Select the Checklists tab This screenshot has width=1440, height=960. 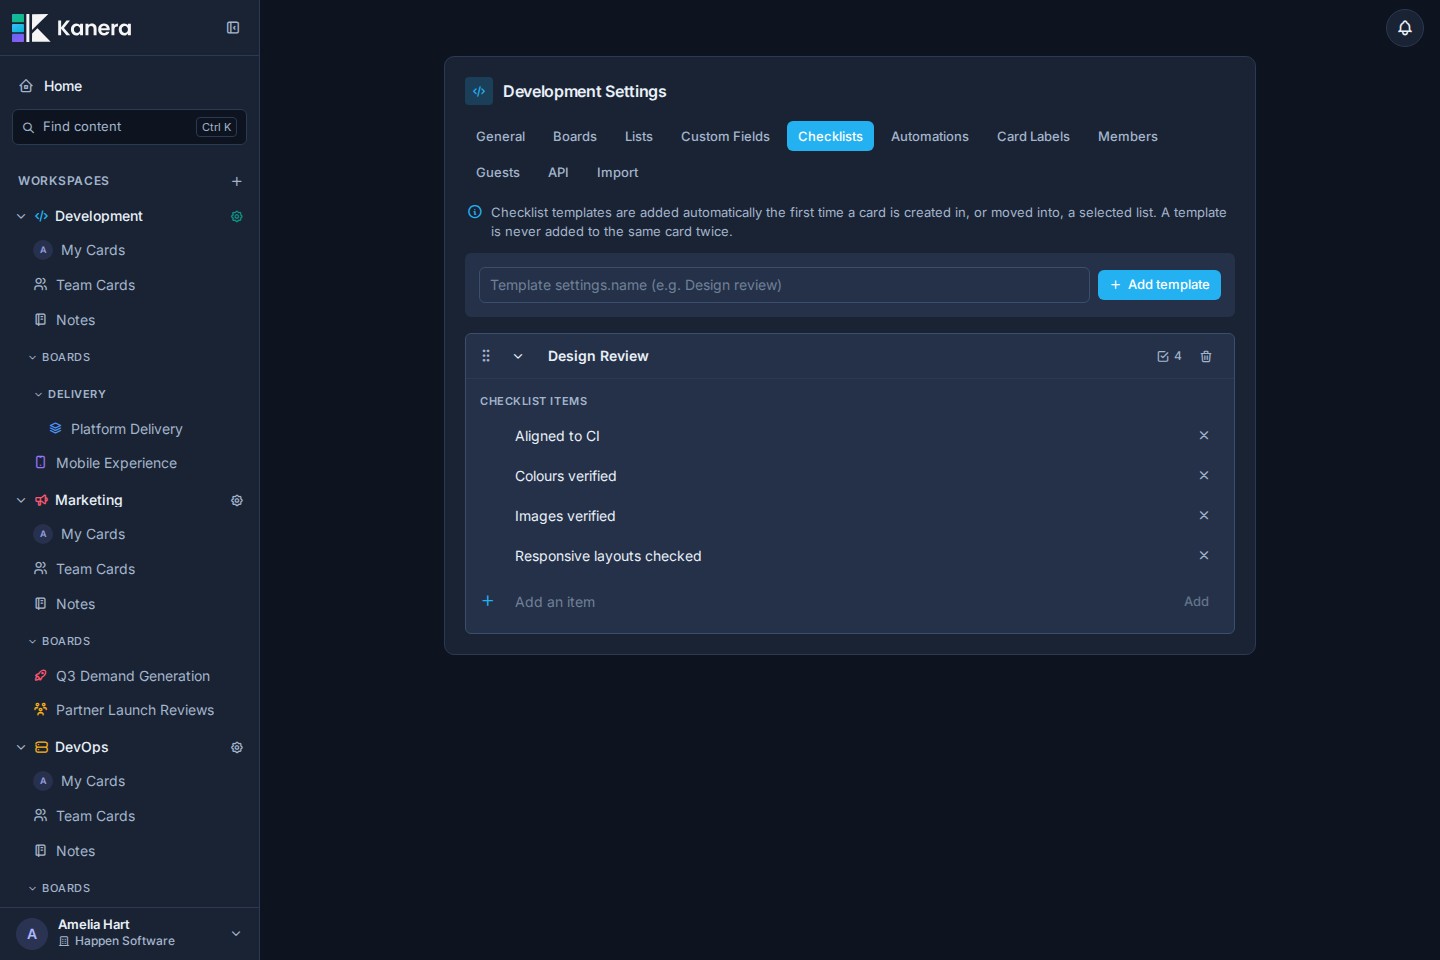pyautogui.click(x=830, y=136)
